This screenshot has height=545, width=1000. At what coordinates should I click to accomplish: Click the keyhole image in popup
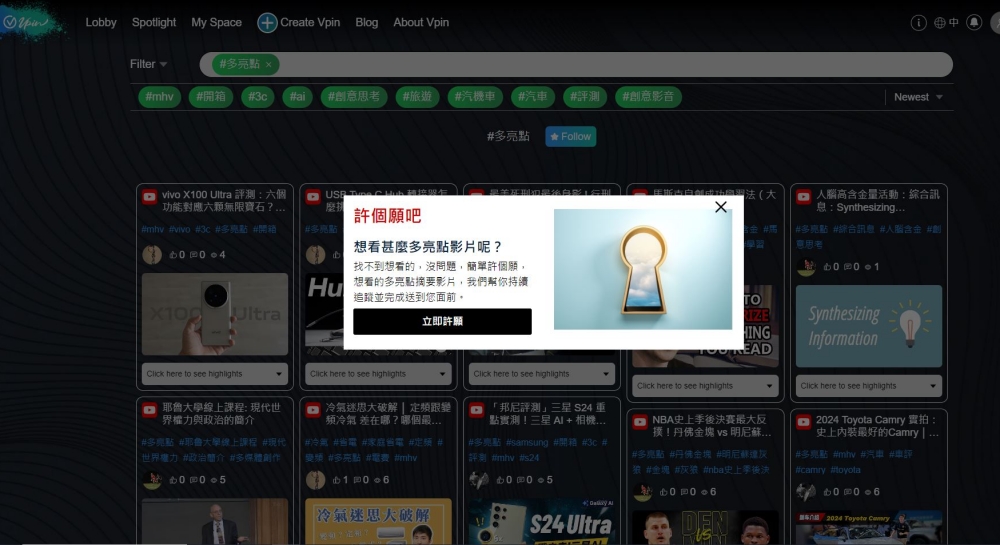643,270
